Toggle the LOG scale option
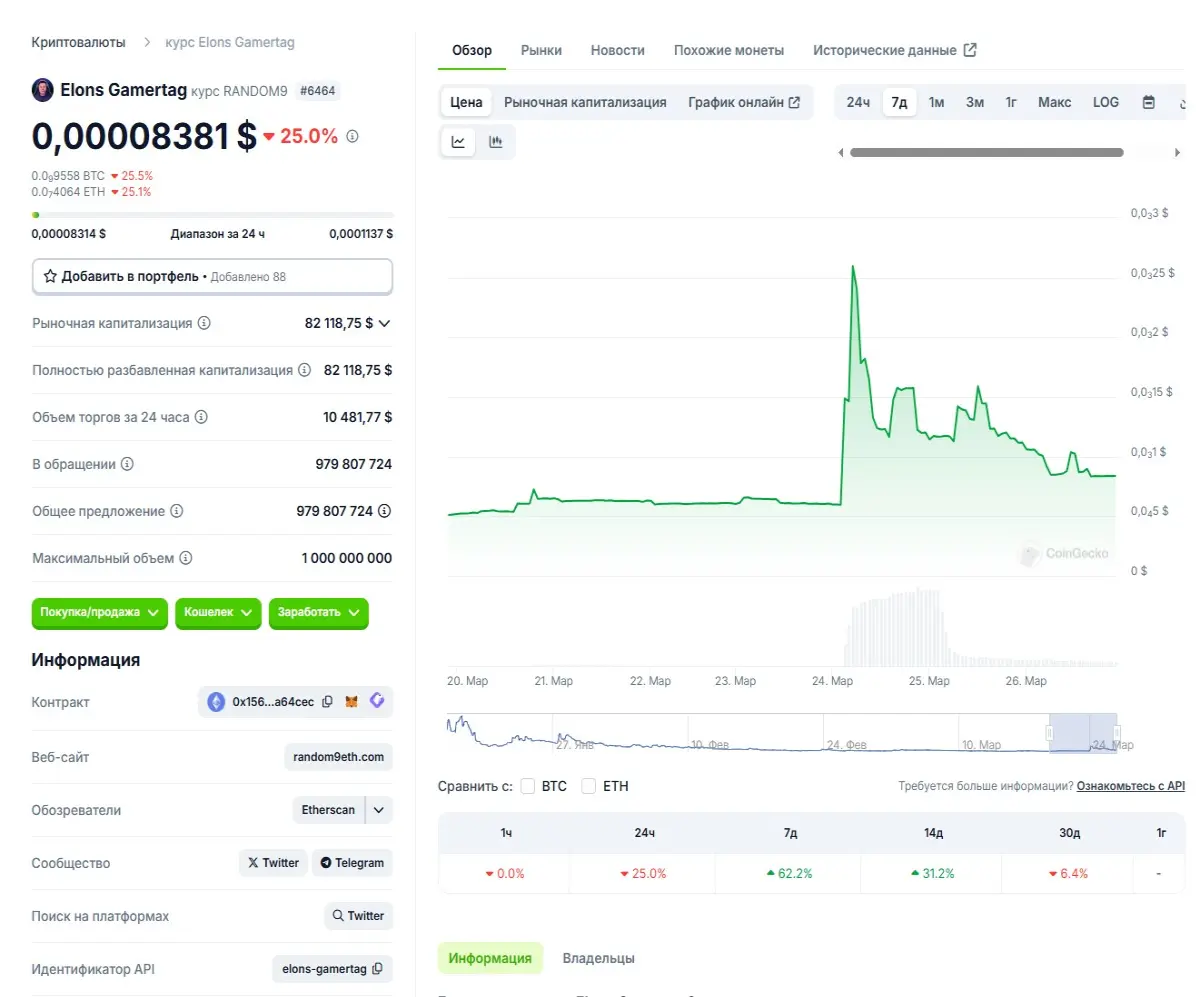This screenshot has width=1200, height=997. pyautogui.click(x=1106, y=102)
